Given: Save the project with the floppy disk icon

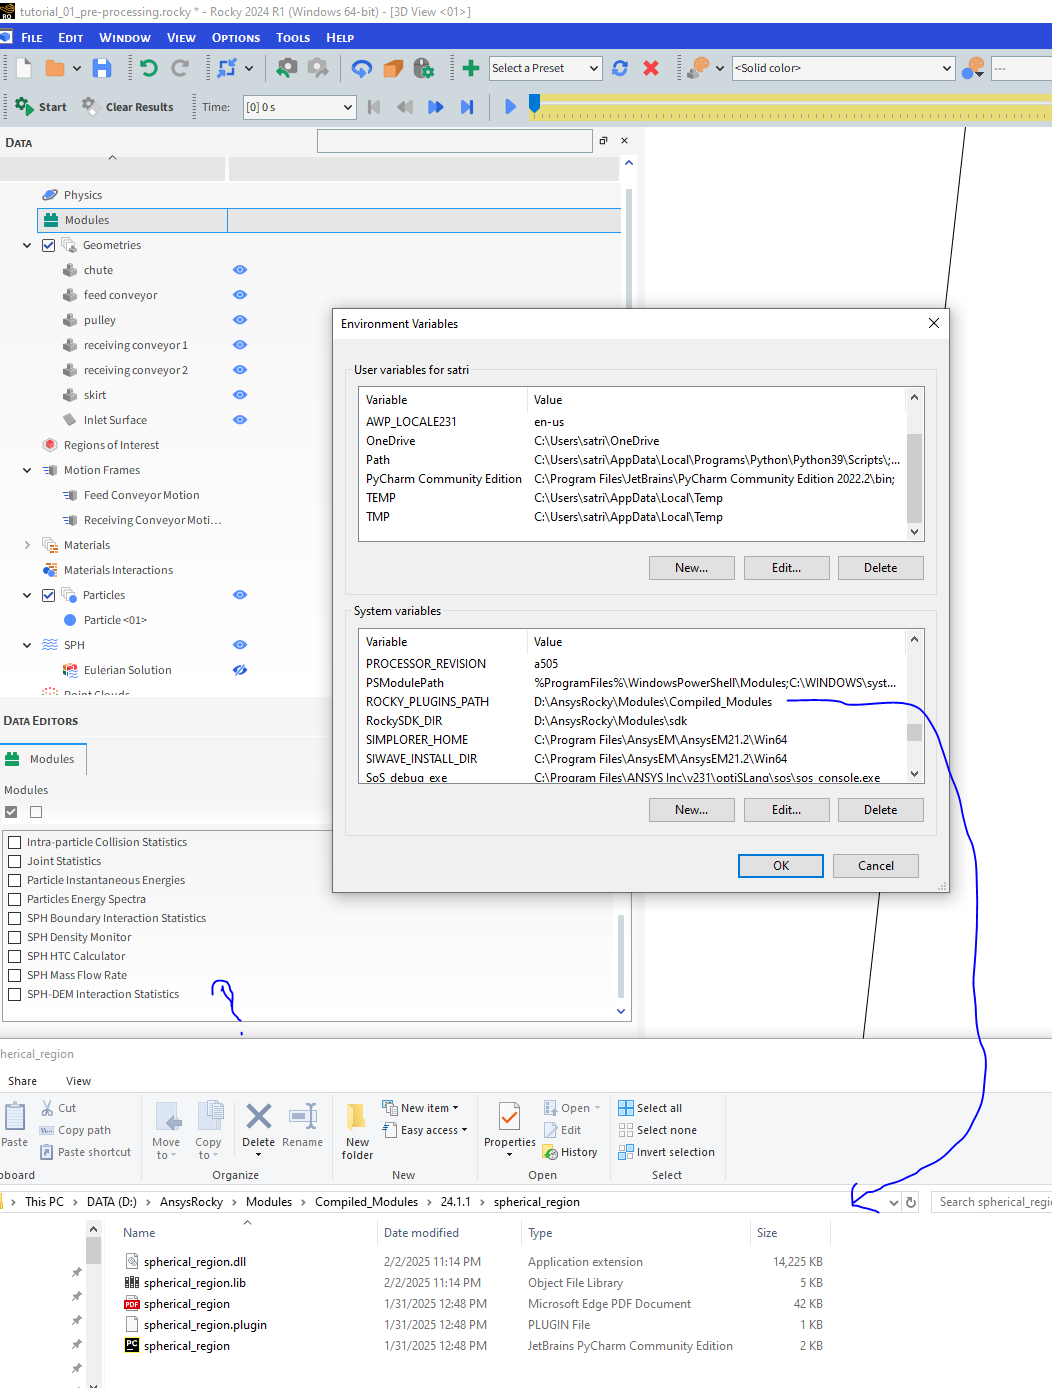Looking at the screenshot, I should click(102, 68).
